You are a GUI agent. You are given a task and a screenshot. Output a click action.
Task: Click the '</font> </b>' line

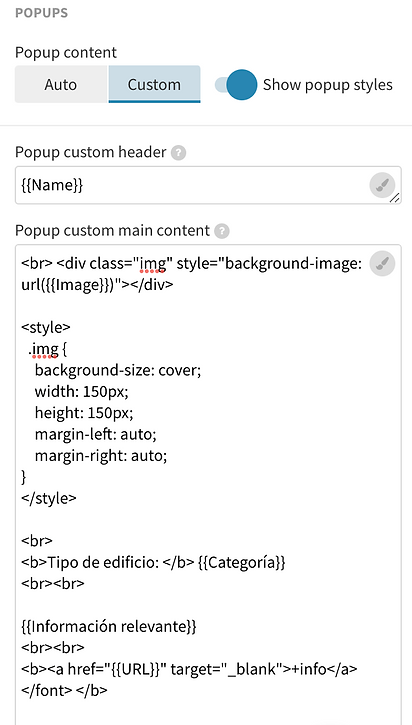(64, 690)
